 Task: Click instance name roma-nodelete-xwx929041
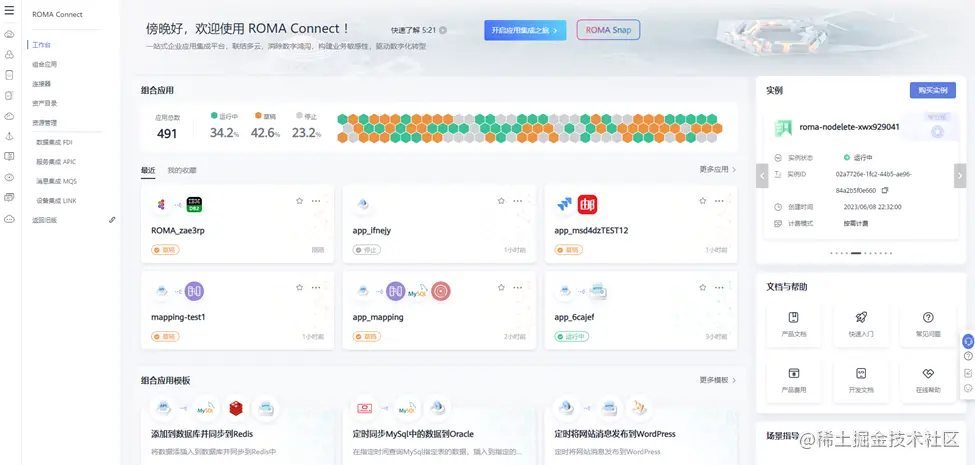point(849,127)
